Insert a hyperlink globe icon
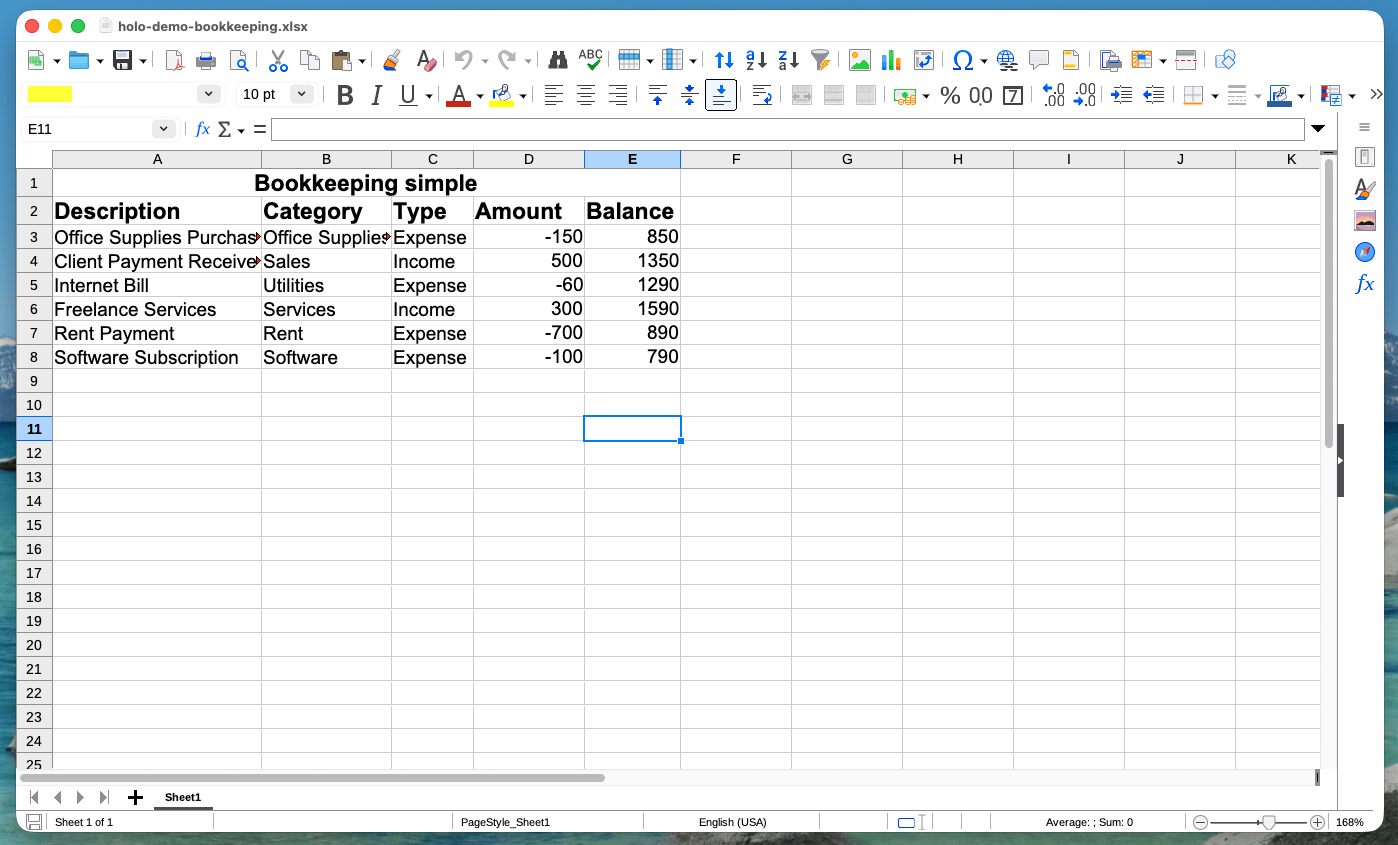The image size is (1398, 845). coord(1007,61)
